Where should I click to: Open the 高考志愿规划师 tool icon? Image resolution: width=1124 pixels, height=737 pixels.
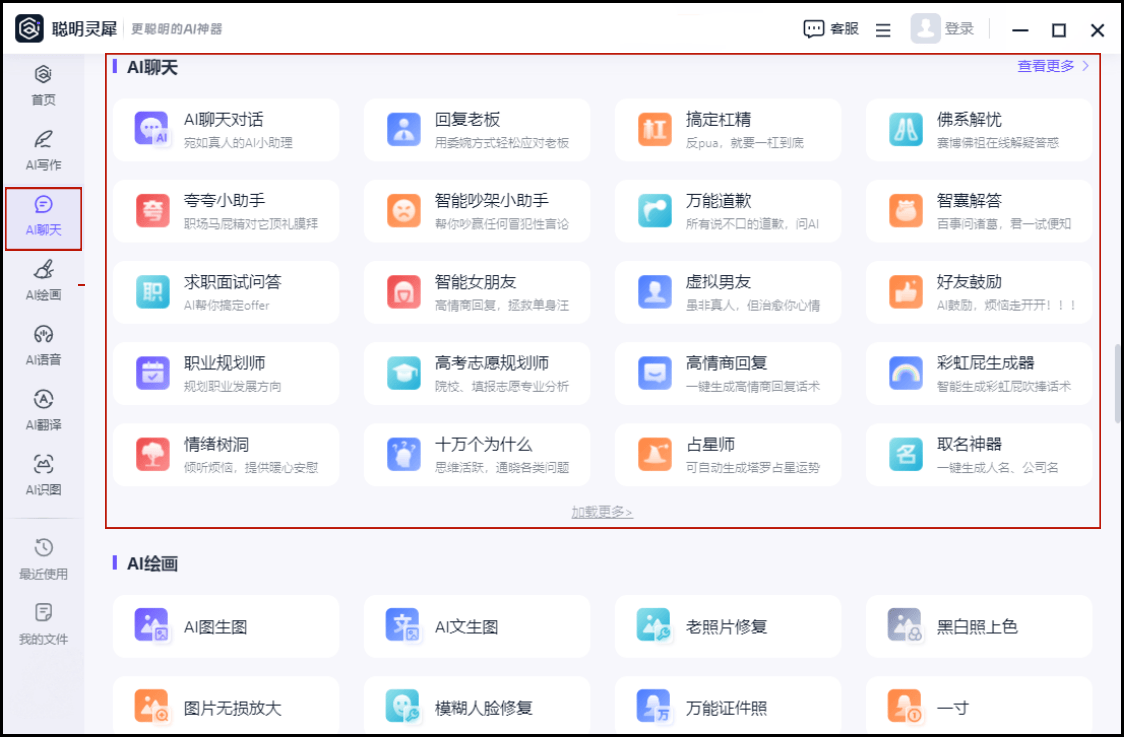(x=404, y=374)
